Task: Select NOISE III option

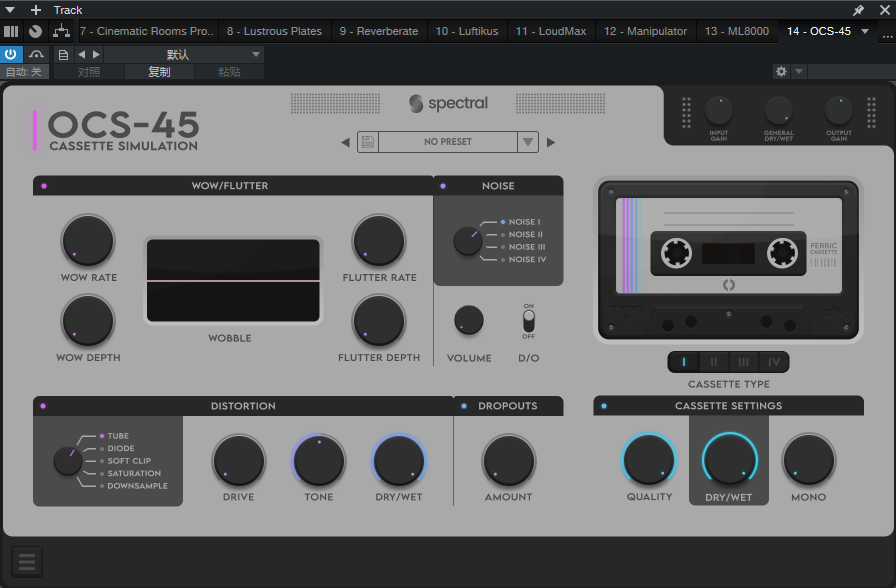Action: (x=523, y=247)
